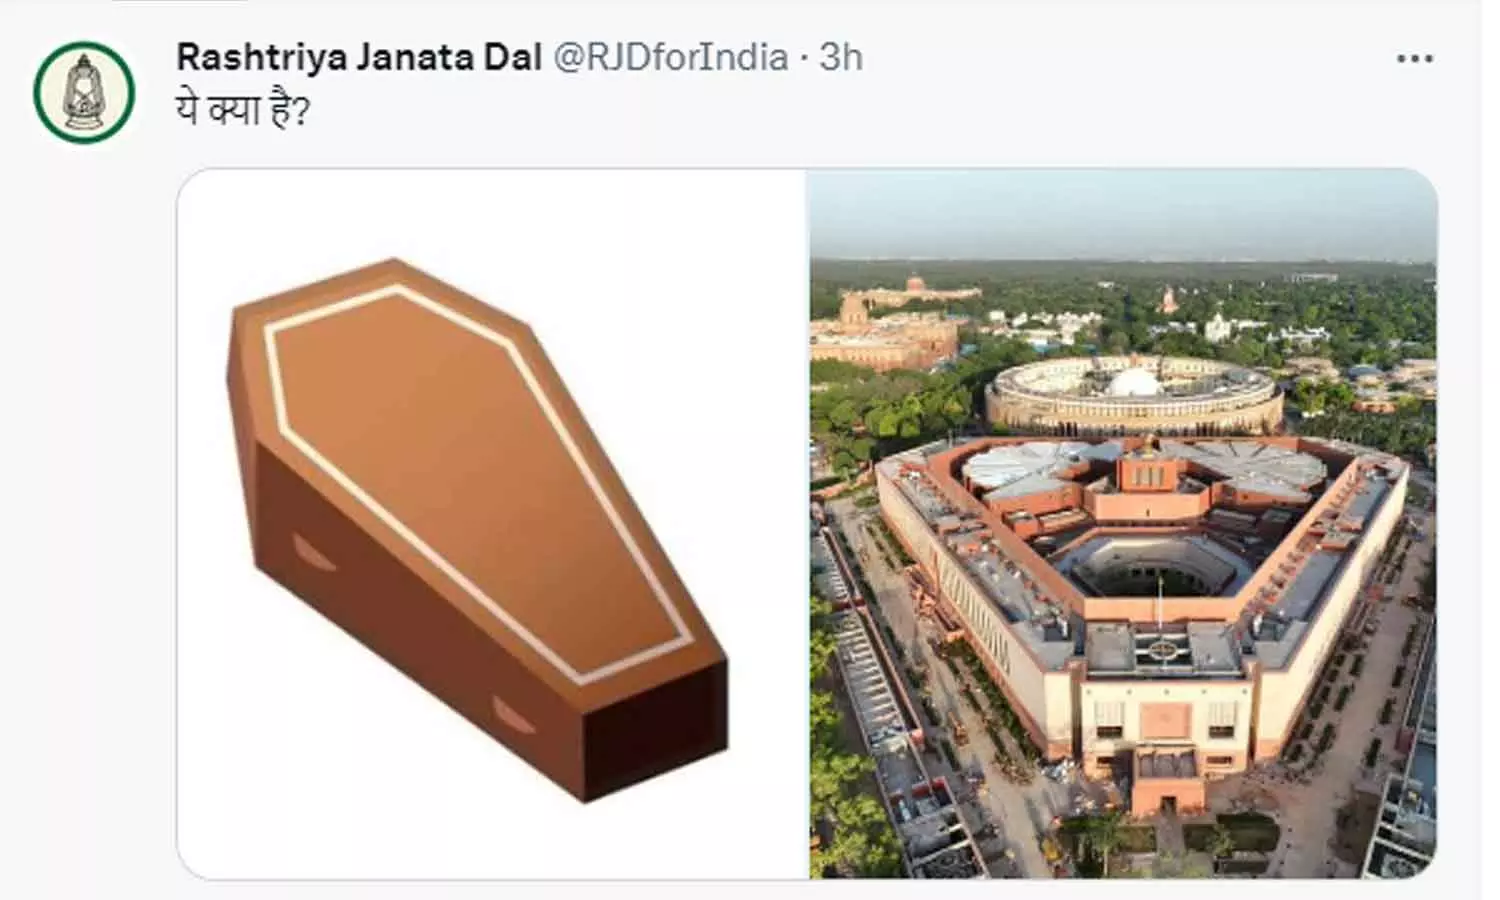The image size is (1500, 900).
Task: Click the lantern symbol inside the avatar
Action: coord(84,92)
